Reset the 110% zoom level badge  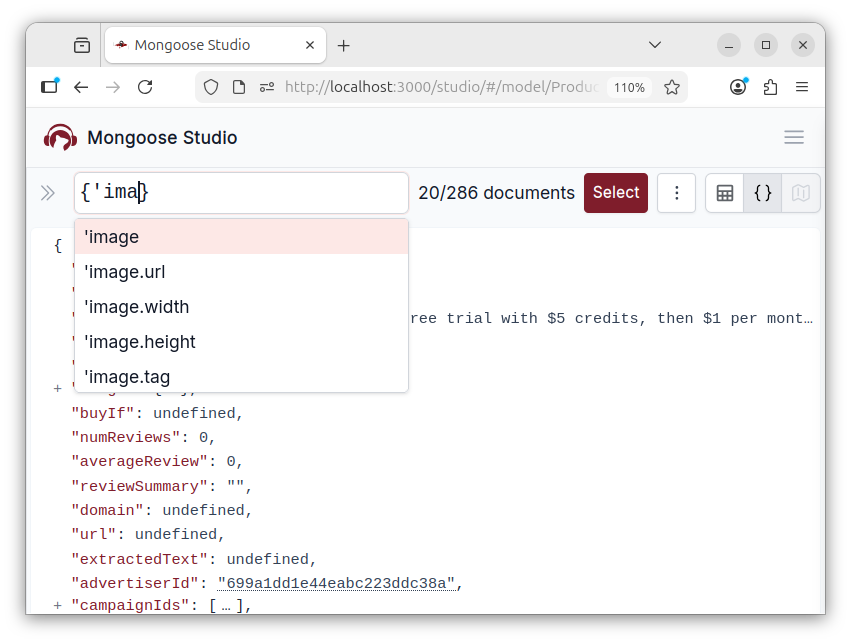click(x=629, y=87)
